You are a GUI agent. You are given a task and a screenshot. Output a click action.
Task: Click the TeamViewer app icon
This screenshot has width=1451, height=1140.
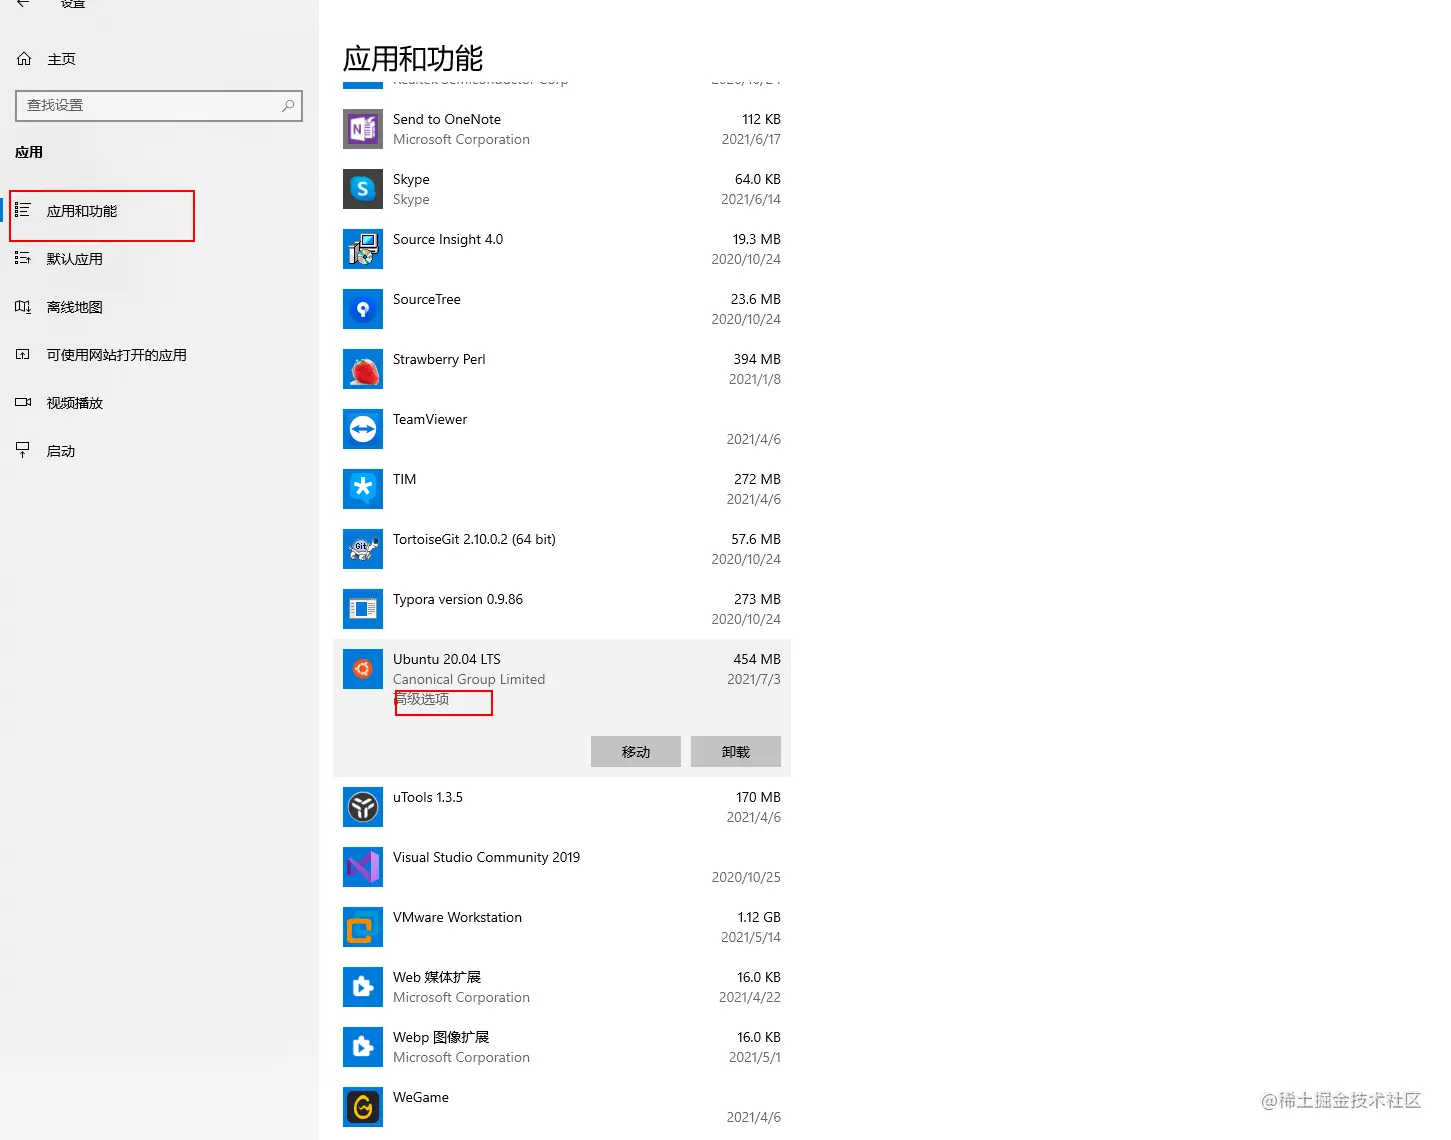pyautogui.click(x=363, y=429)
